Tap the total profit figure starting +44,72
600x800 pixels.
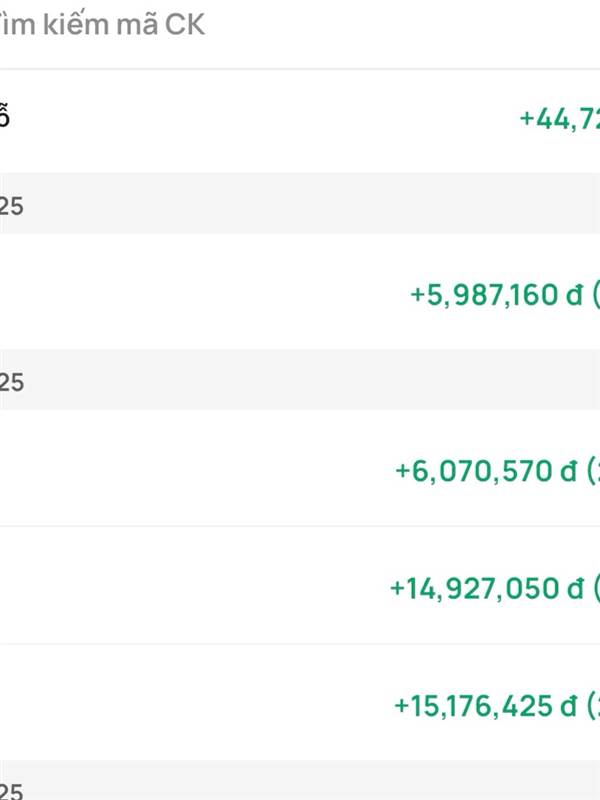click(560, 119)
